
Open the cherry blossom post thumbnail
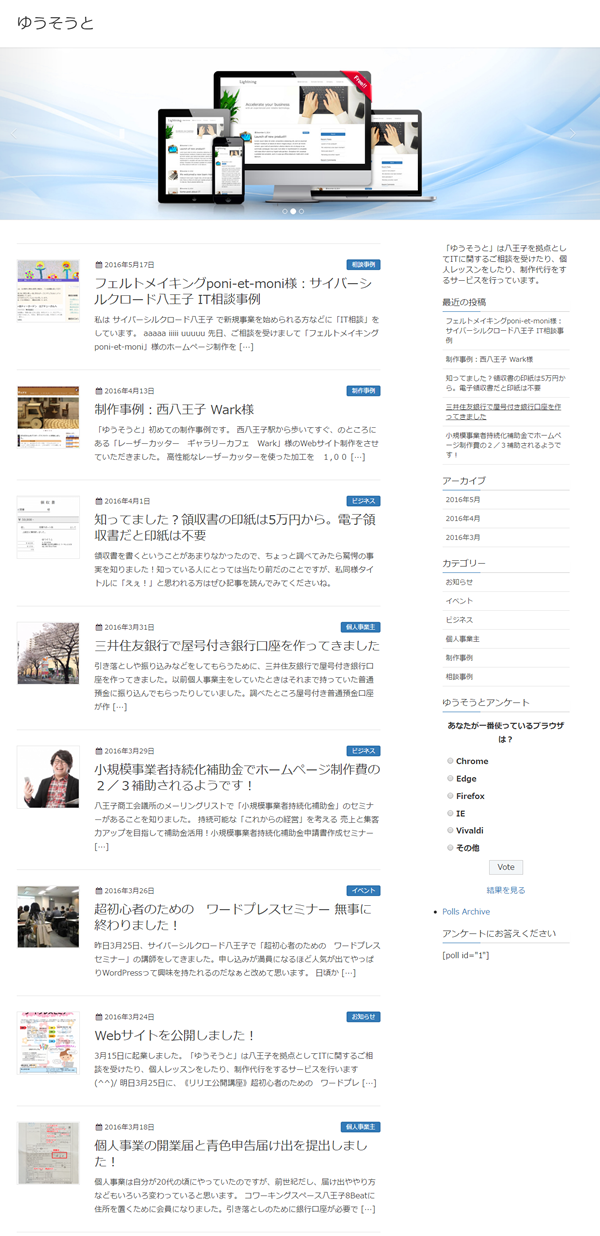(x=48, y=653)
